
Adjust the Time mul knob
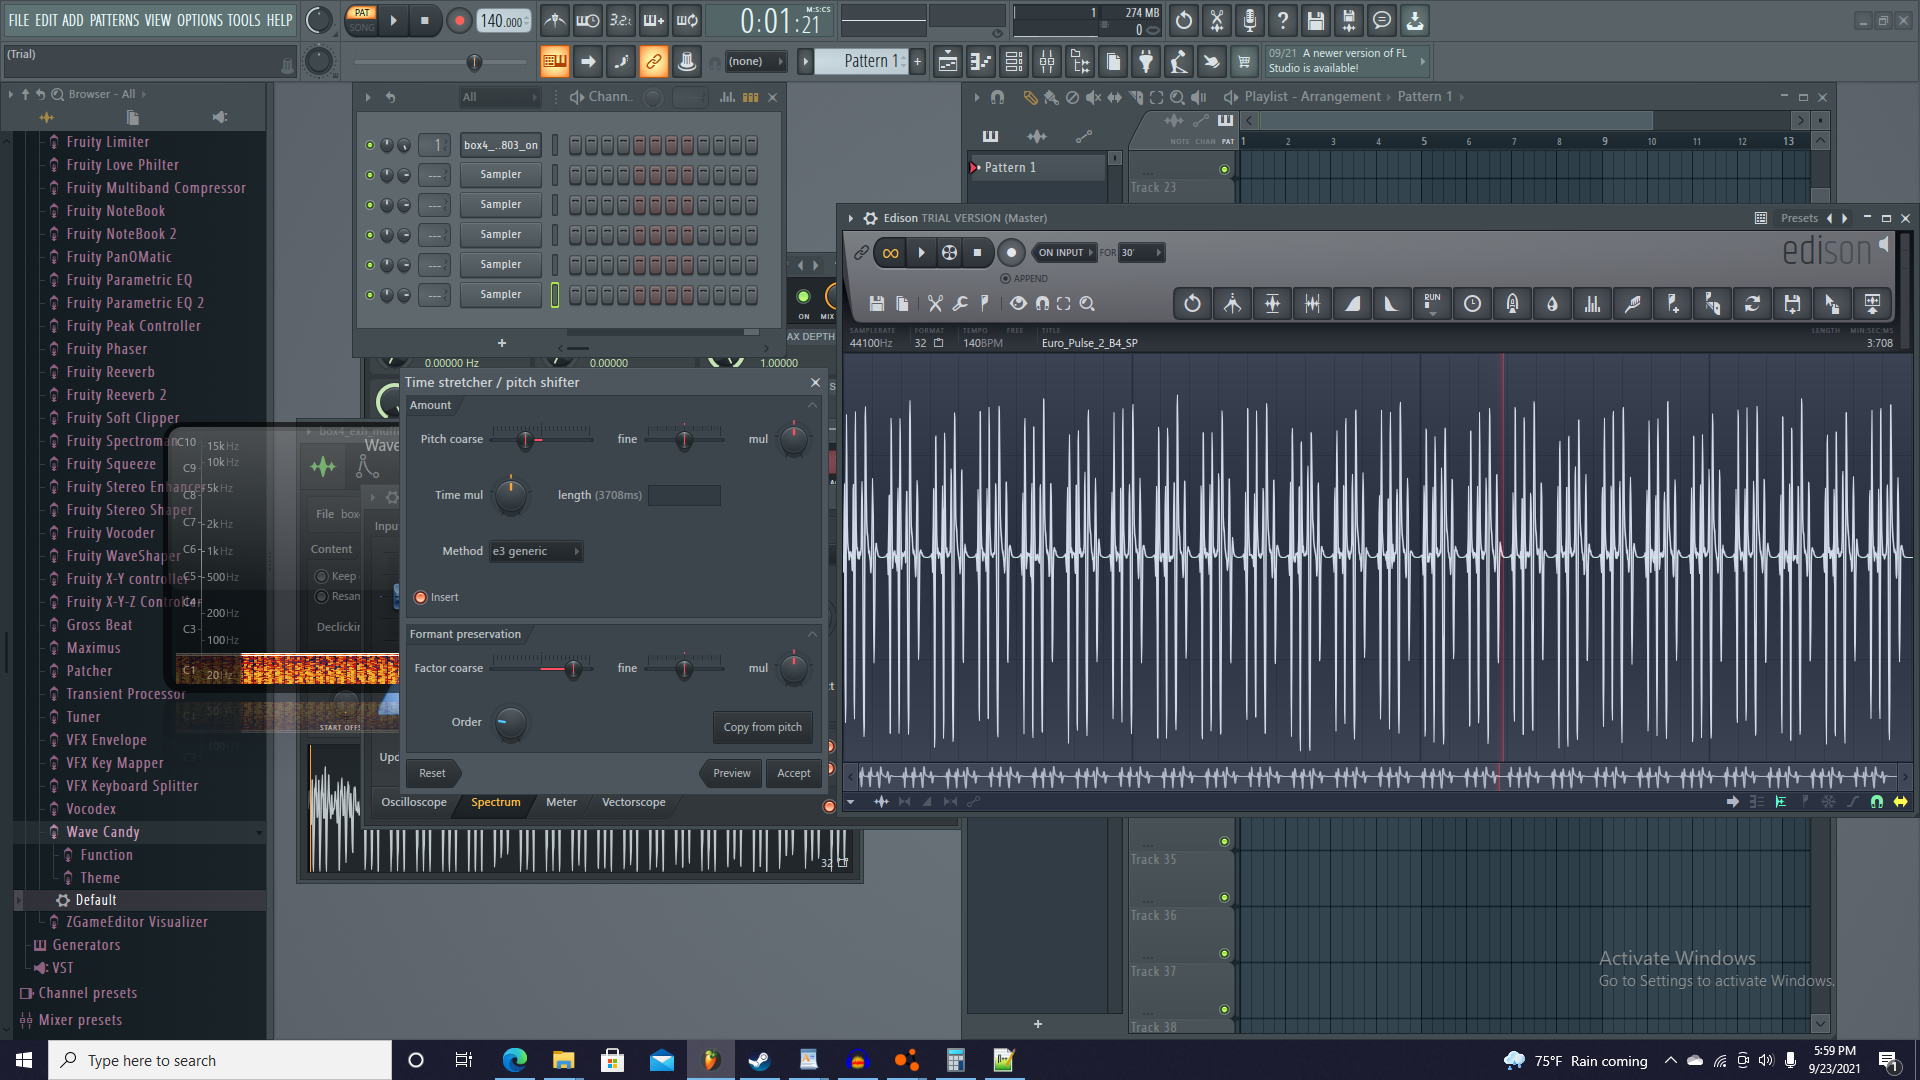[x=510, y=495]
